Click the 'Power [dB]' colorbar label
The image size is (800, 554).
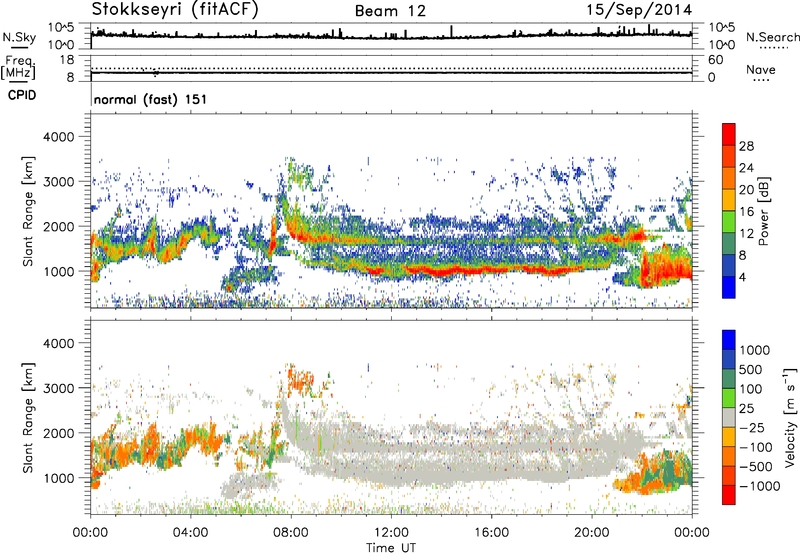[763, 211]
